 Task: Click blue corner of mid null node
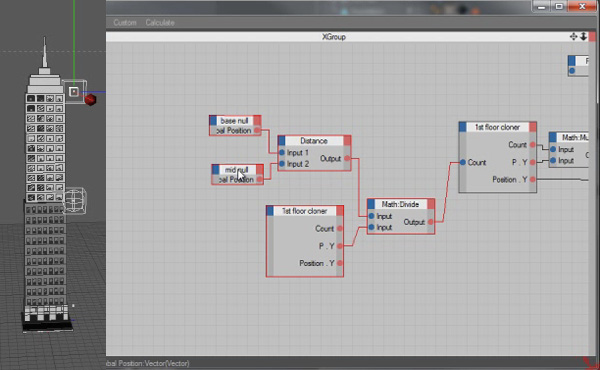click(x=215, y=170)
